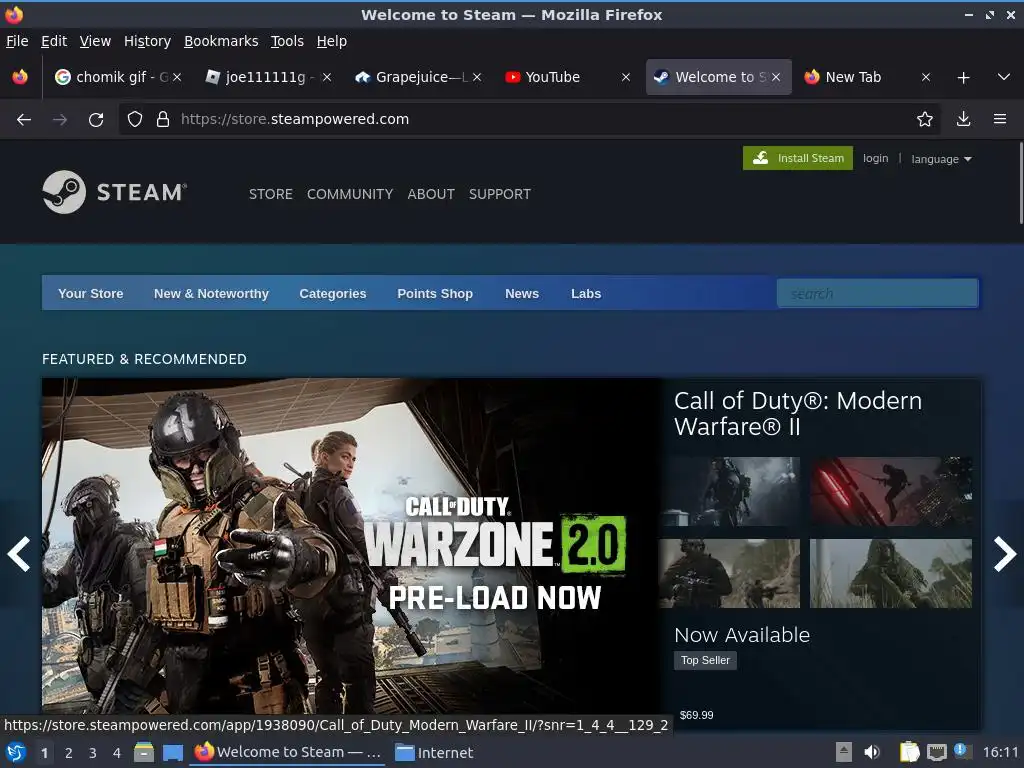This screenshot has width=1024, height=768.
Task: Open the Bookmarks menu
Action: [x=221, y=41]
